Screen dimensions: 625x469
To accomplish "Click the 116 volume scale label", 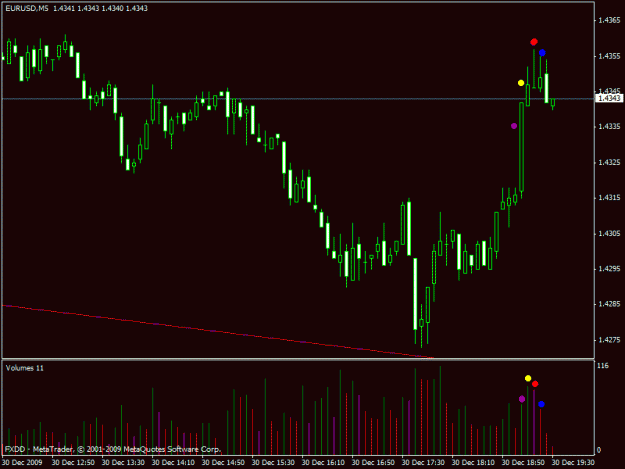I will [x=603, y=366].
